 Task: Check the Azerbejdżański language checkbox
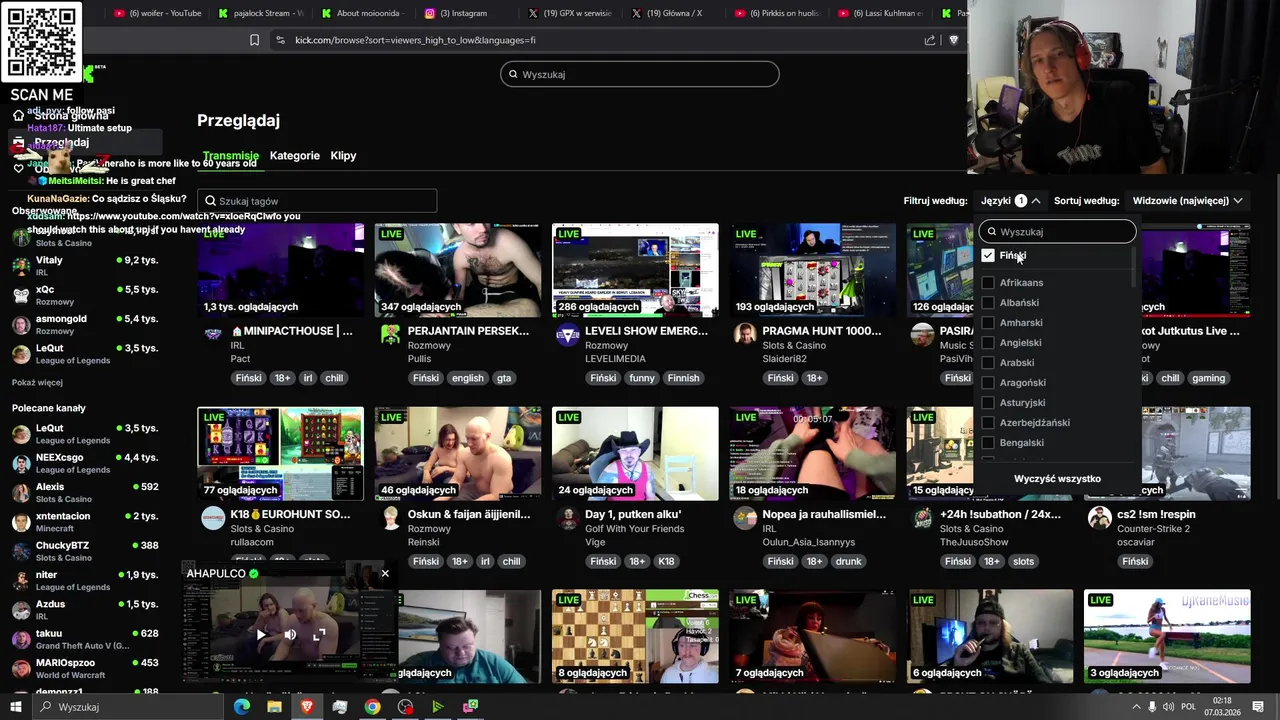pyautogui.click(x=988, y=423)
